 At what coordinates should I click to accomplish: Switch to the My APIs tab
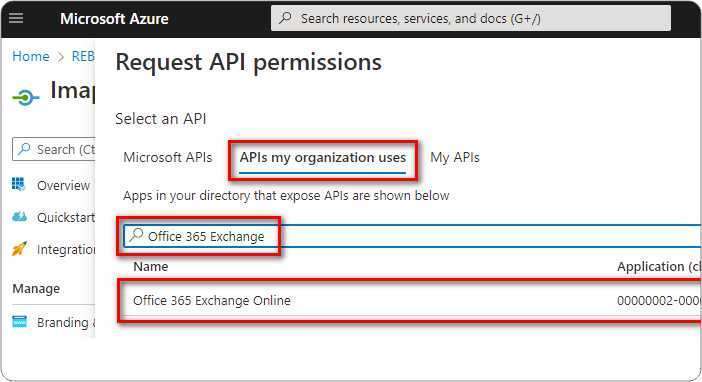pos(455,158)
